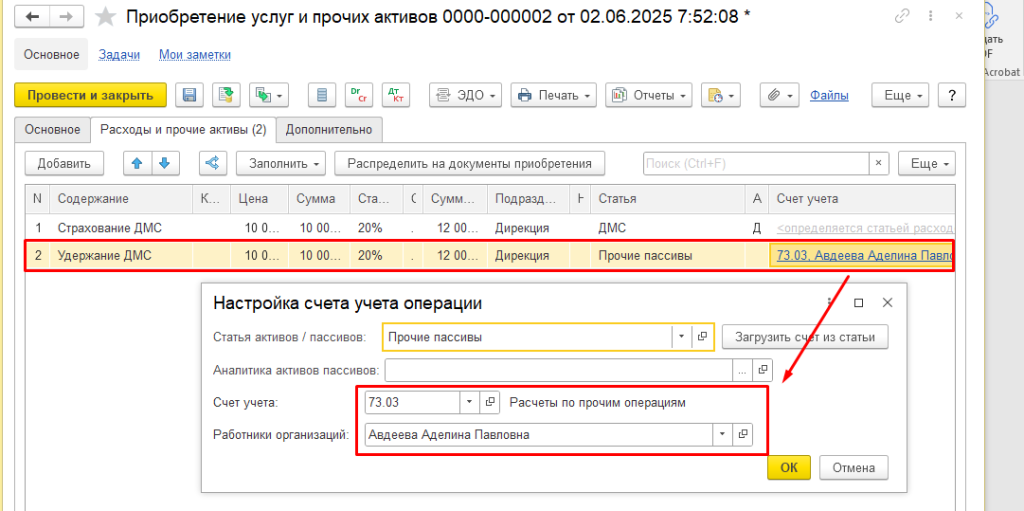The height and width of the screenshot is (511, 1024).
Task: Expand the Счет учета dropdown list
Action: click(470, 402)
